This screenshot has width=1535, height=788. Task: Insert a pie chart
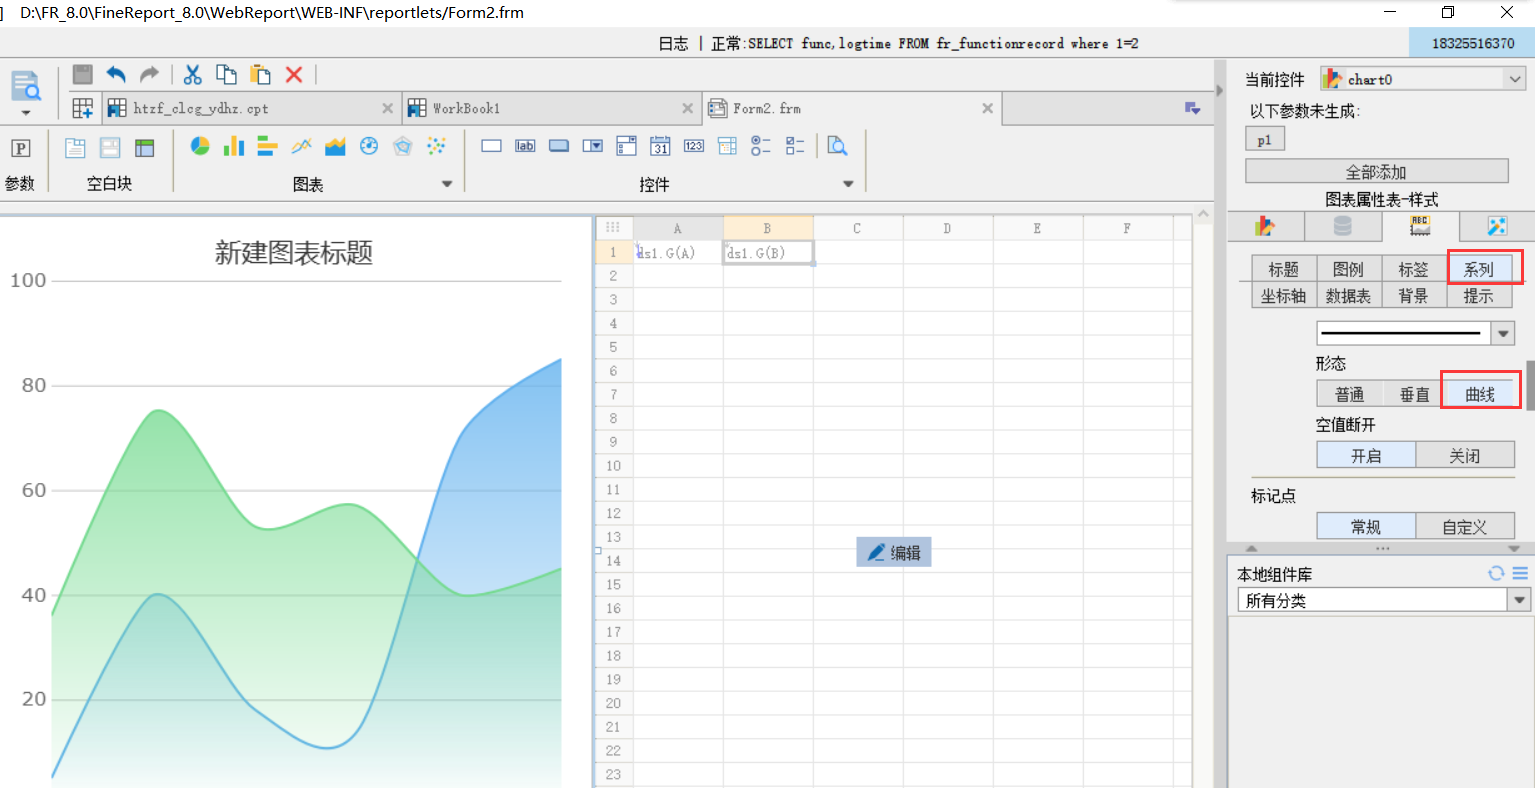pyautogui.click(x=200, y=146)
